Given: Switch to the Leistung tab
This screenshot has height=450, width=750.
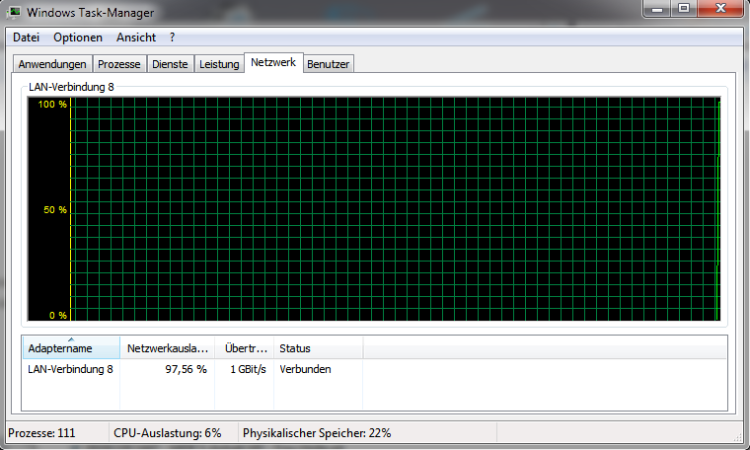Looking at the screenshot, I should pyautogui.click(x=219, y=64).
